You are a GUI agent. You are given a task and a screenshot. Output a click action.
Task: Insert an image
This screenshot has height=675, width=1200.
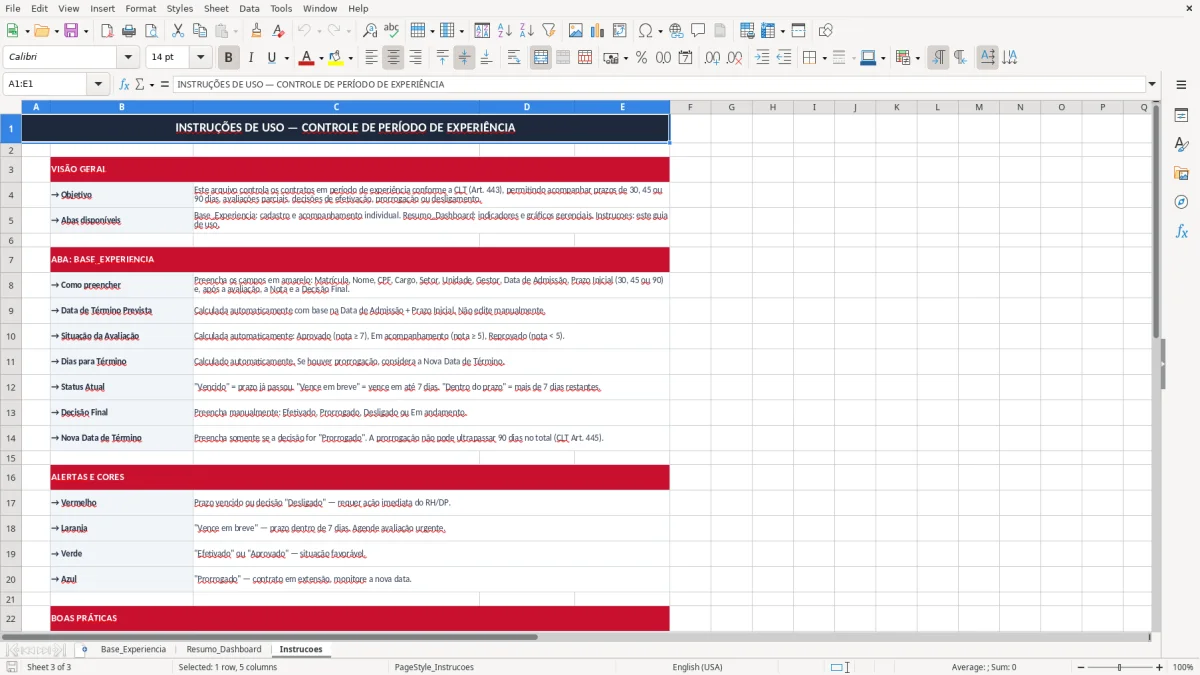pyautogui.click(x=577, y=31)
